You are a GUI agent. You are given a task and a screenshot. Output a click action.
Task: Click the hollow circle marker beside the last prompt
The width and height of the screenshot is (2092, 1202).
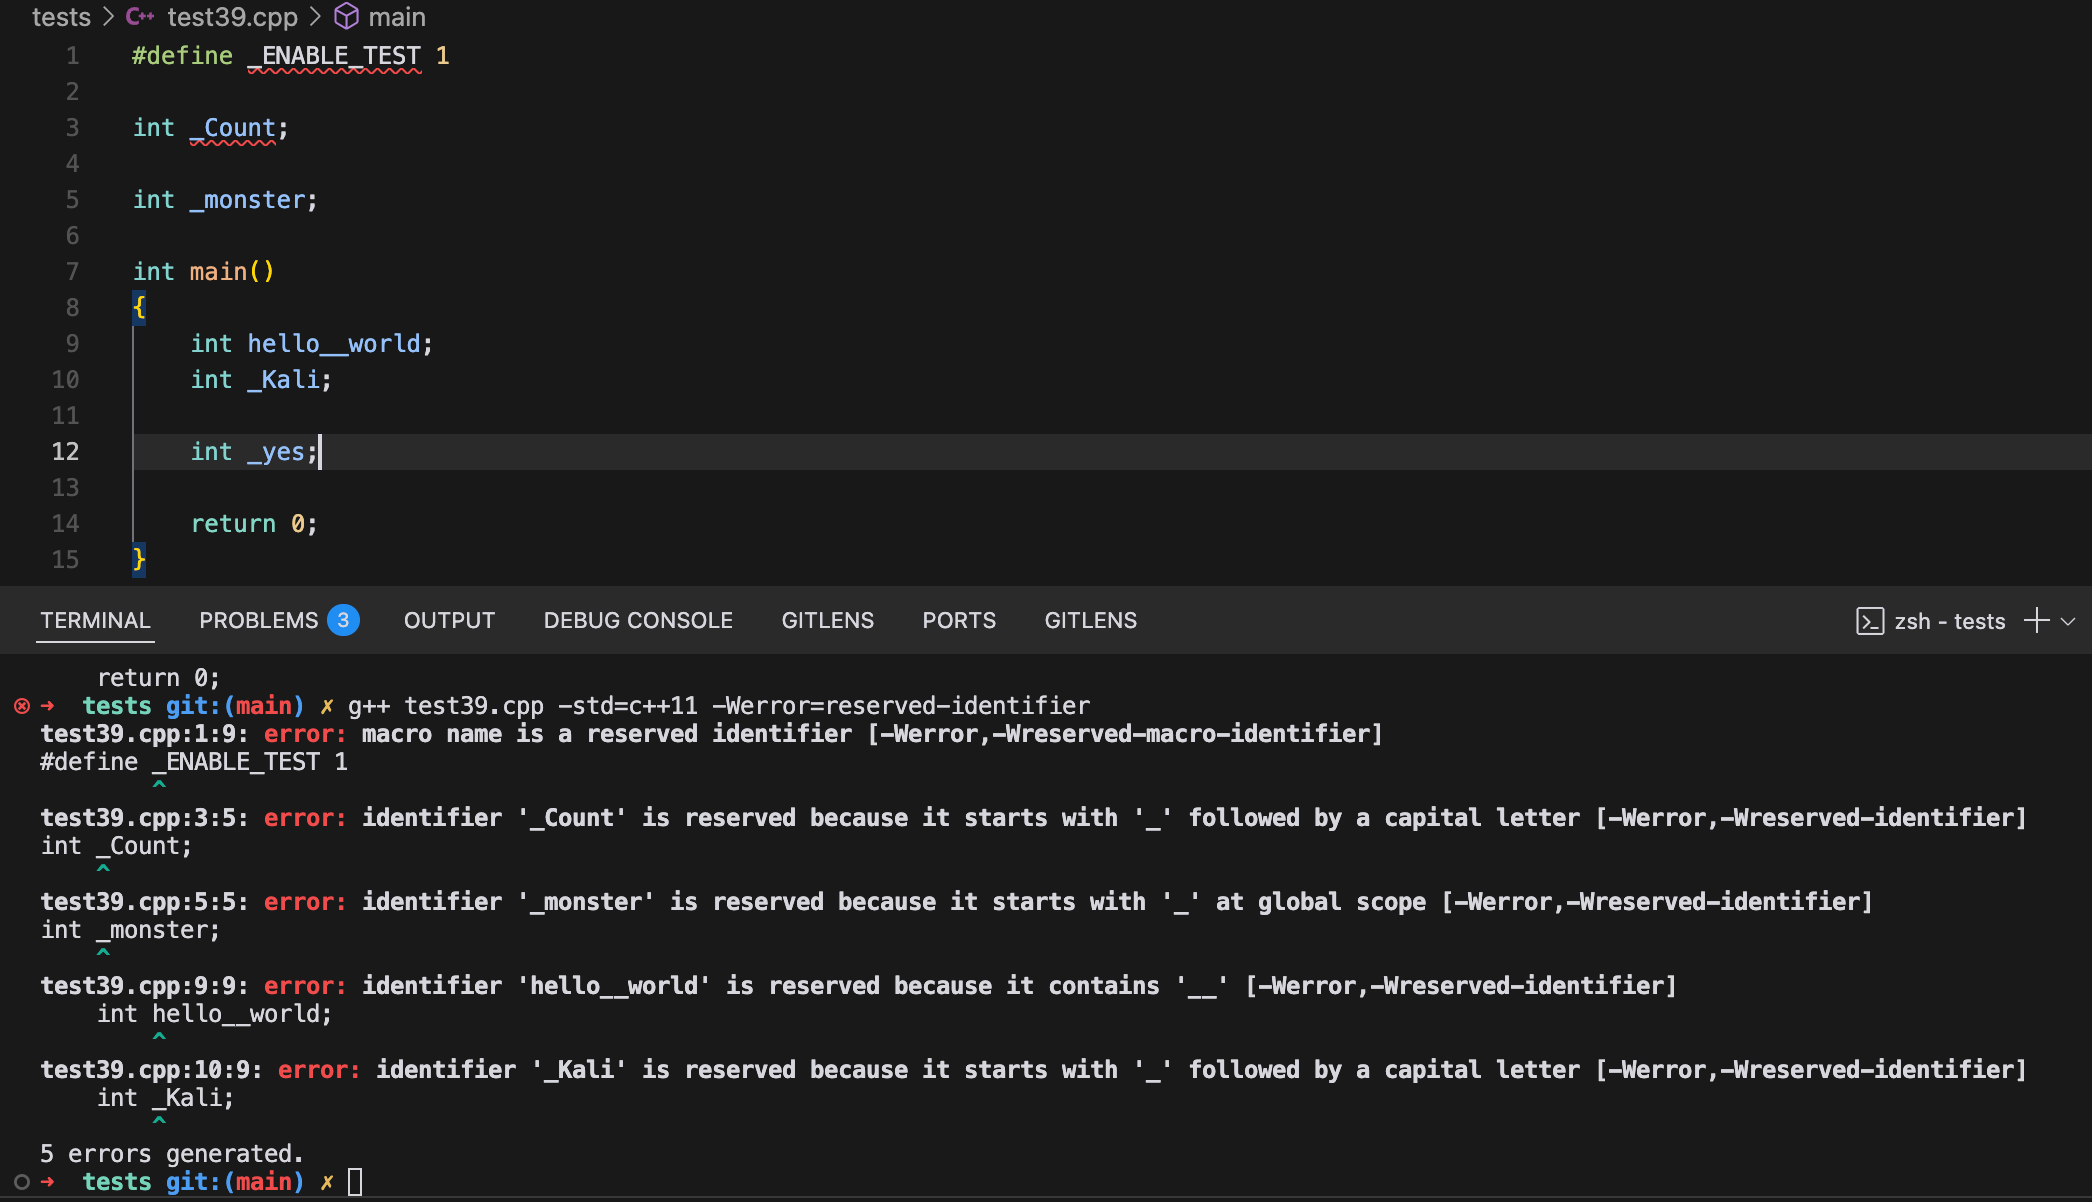pyautogui.click(x=22, y=1182)
